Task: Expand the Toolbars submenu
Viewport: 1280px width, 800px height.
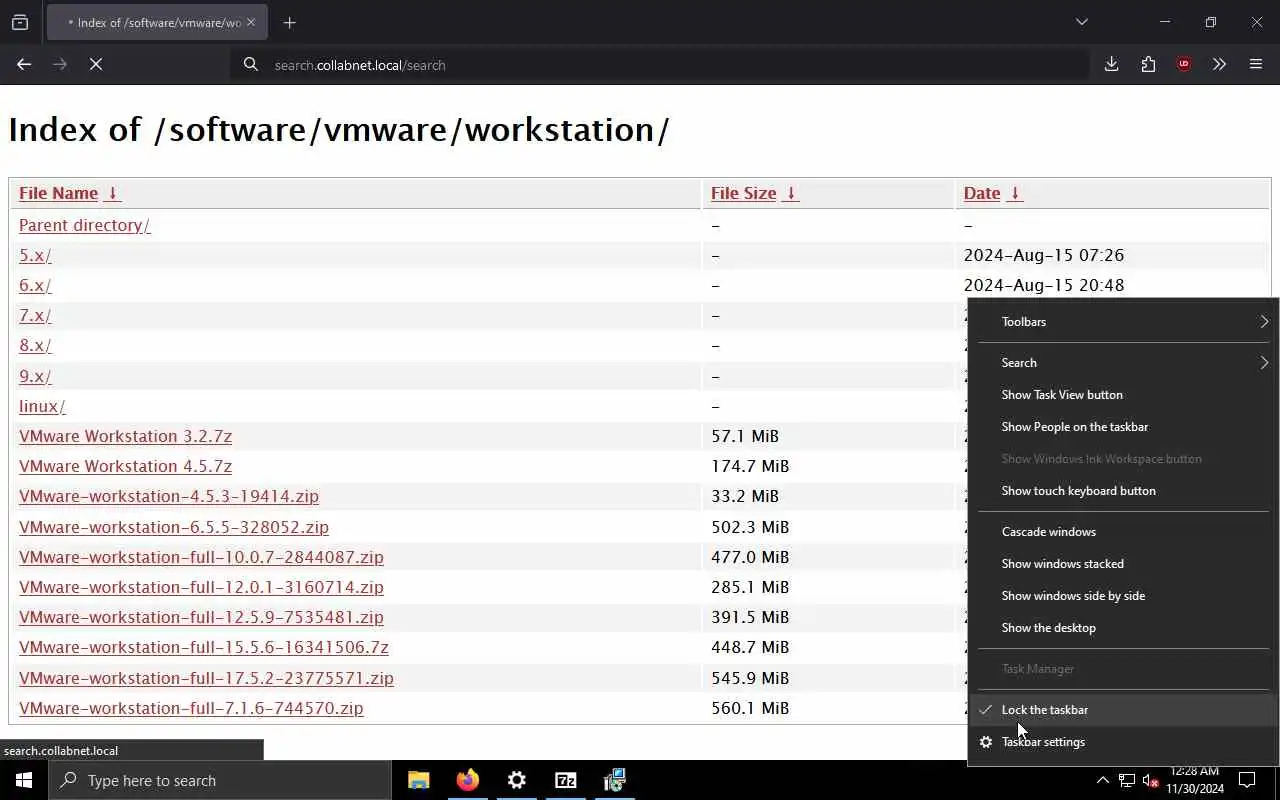Action: click(1123, 322)
